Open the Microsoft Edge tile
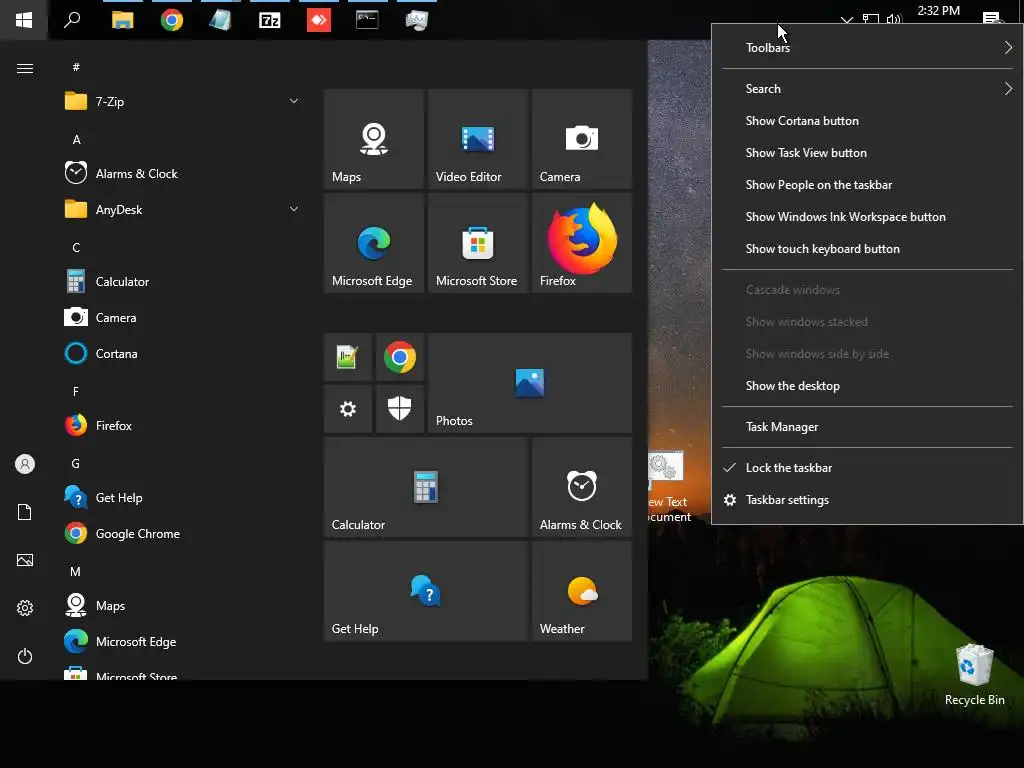This screenshot has height=768, width=1024. pos(374,243)
